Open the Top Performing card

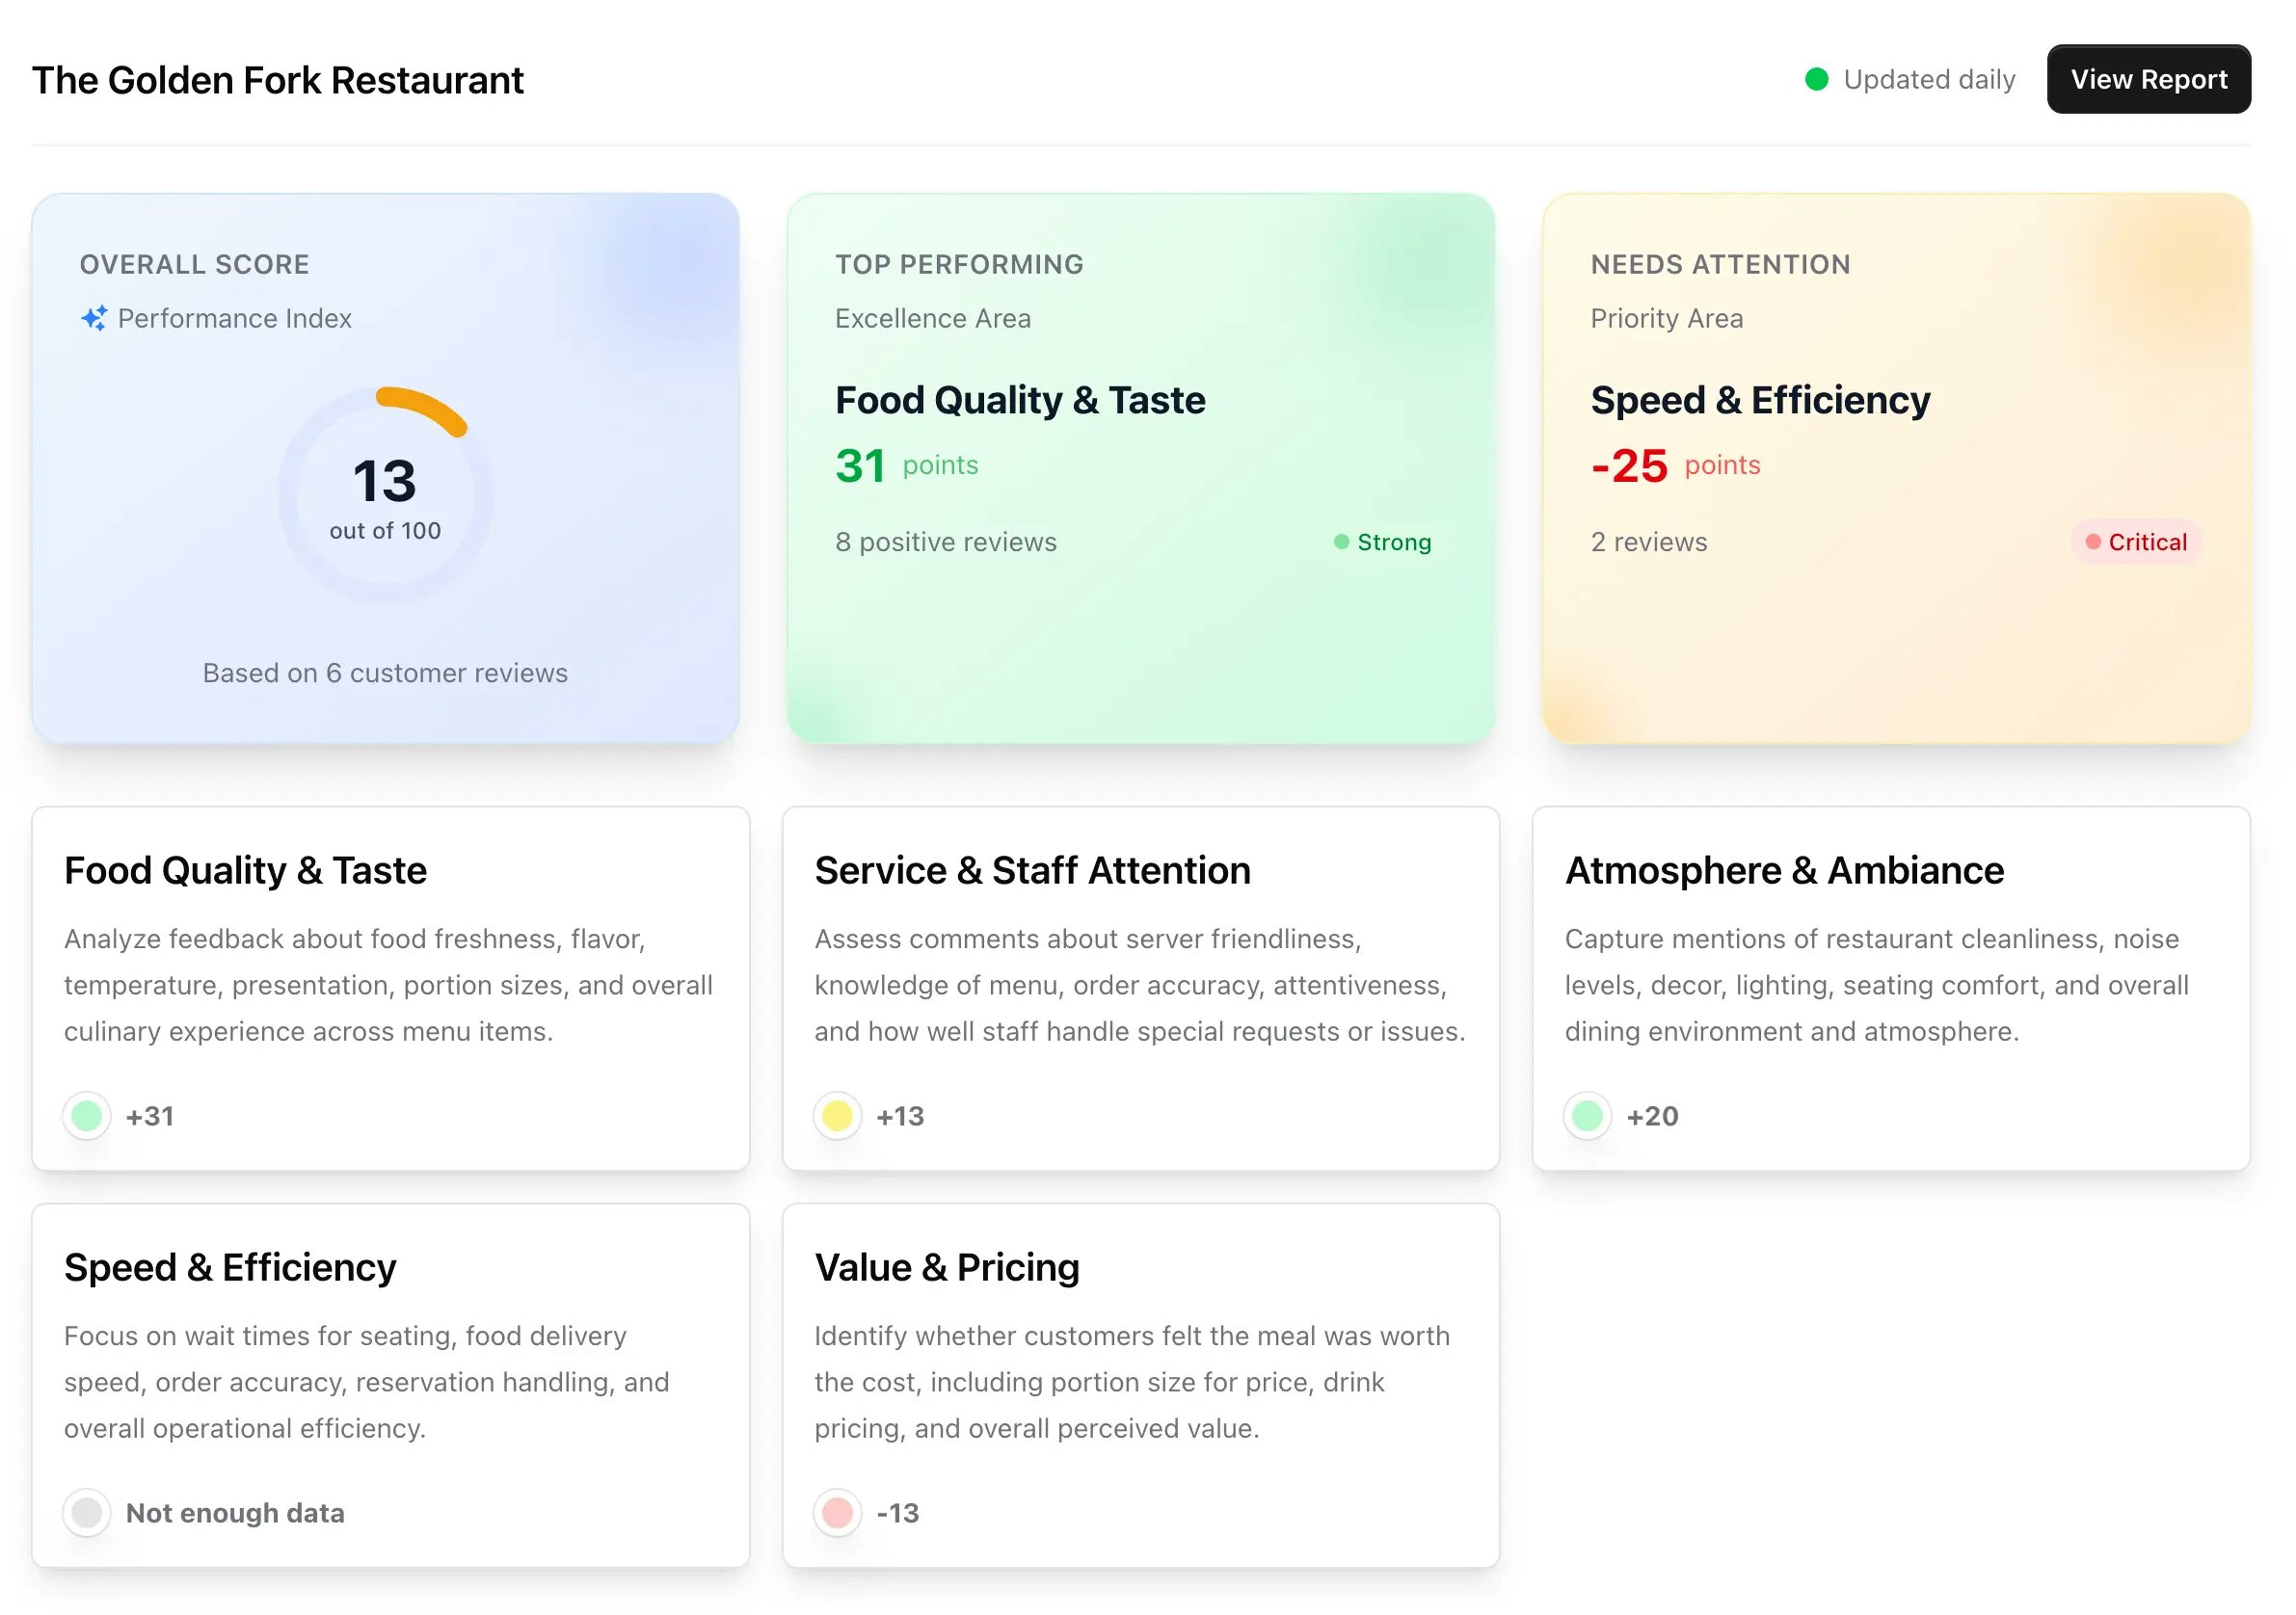[1140, 468]
